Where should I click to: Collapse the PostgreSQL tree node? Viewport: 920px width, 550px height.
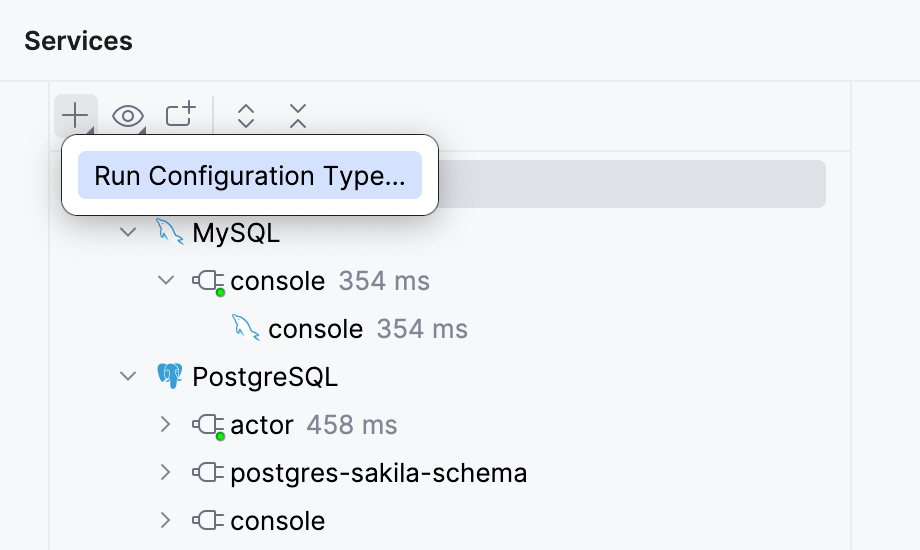(128, 377)
